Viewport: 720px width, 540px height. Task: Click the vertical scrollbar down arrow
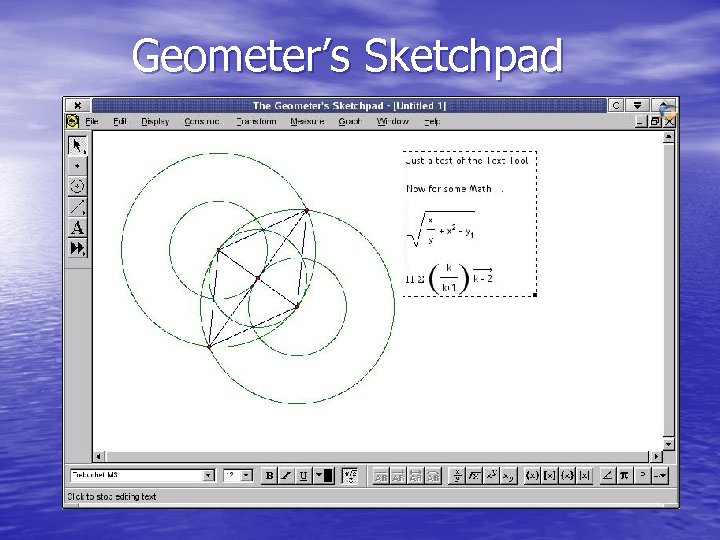coord(669,444)
